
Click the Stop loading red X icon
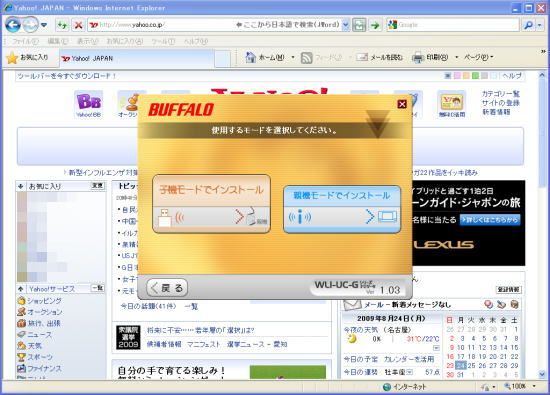click(x=78, y=25)
